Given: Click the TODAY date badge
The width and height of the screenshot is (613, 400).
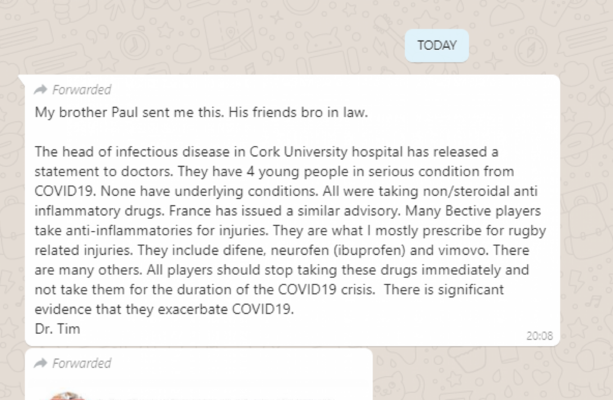Looking at the screenshot, I should click(437, 45).
